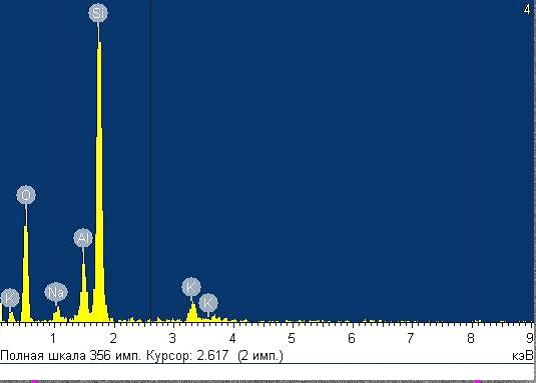The width and height of the screenshot is (536, 383).
Task: Click the 'Полная шкала 356 имп.' status text
Action: 70,356
